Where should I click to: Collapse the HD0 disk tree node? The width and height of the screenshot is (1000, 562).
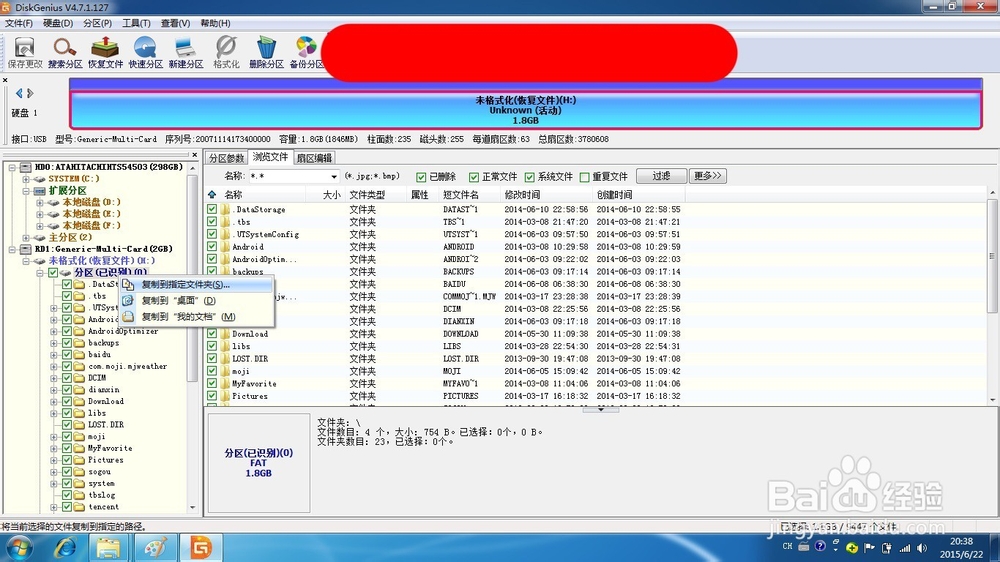pyautogui.click(x=11, y=167)
